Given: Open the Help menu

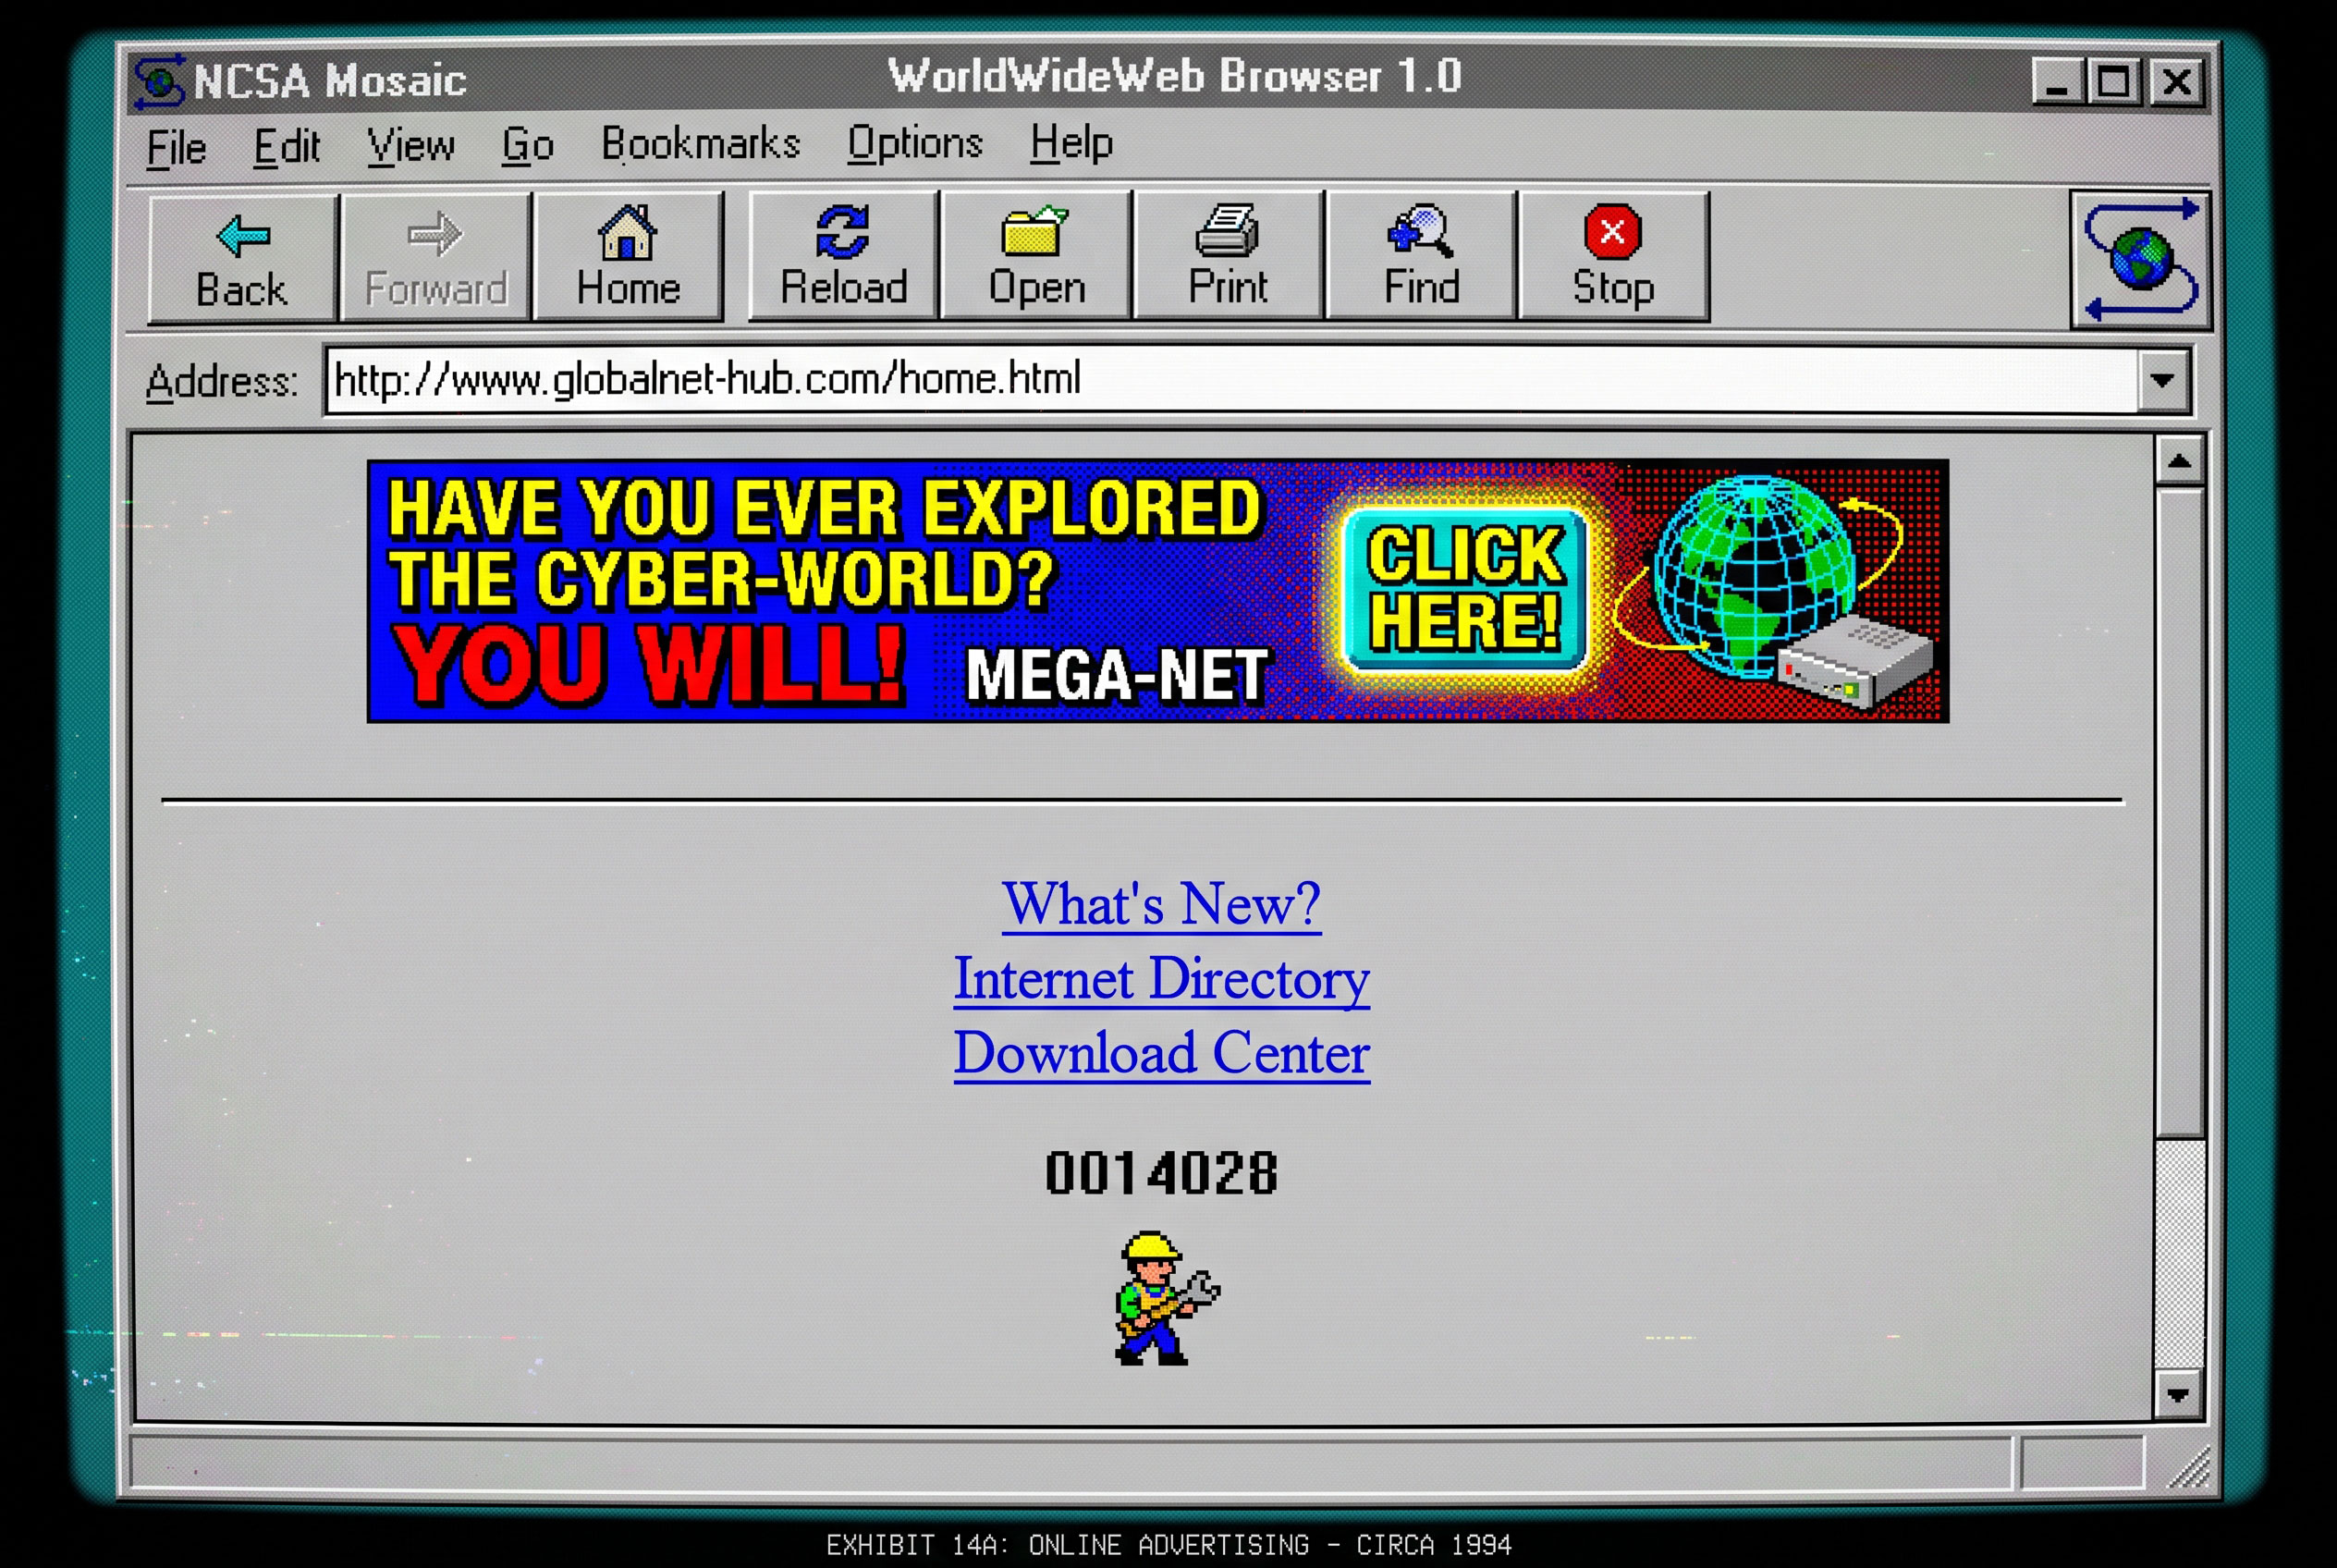Looking at the screenshot, I should [1071, 143].
